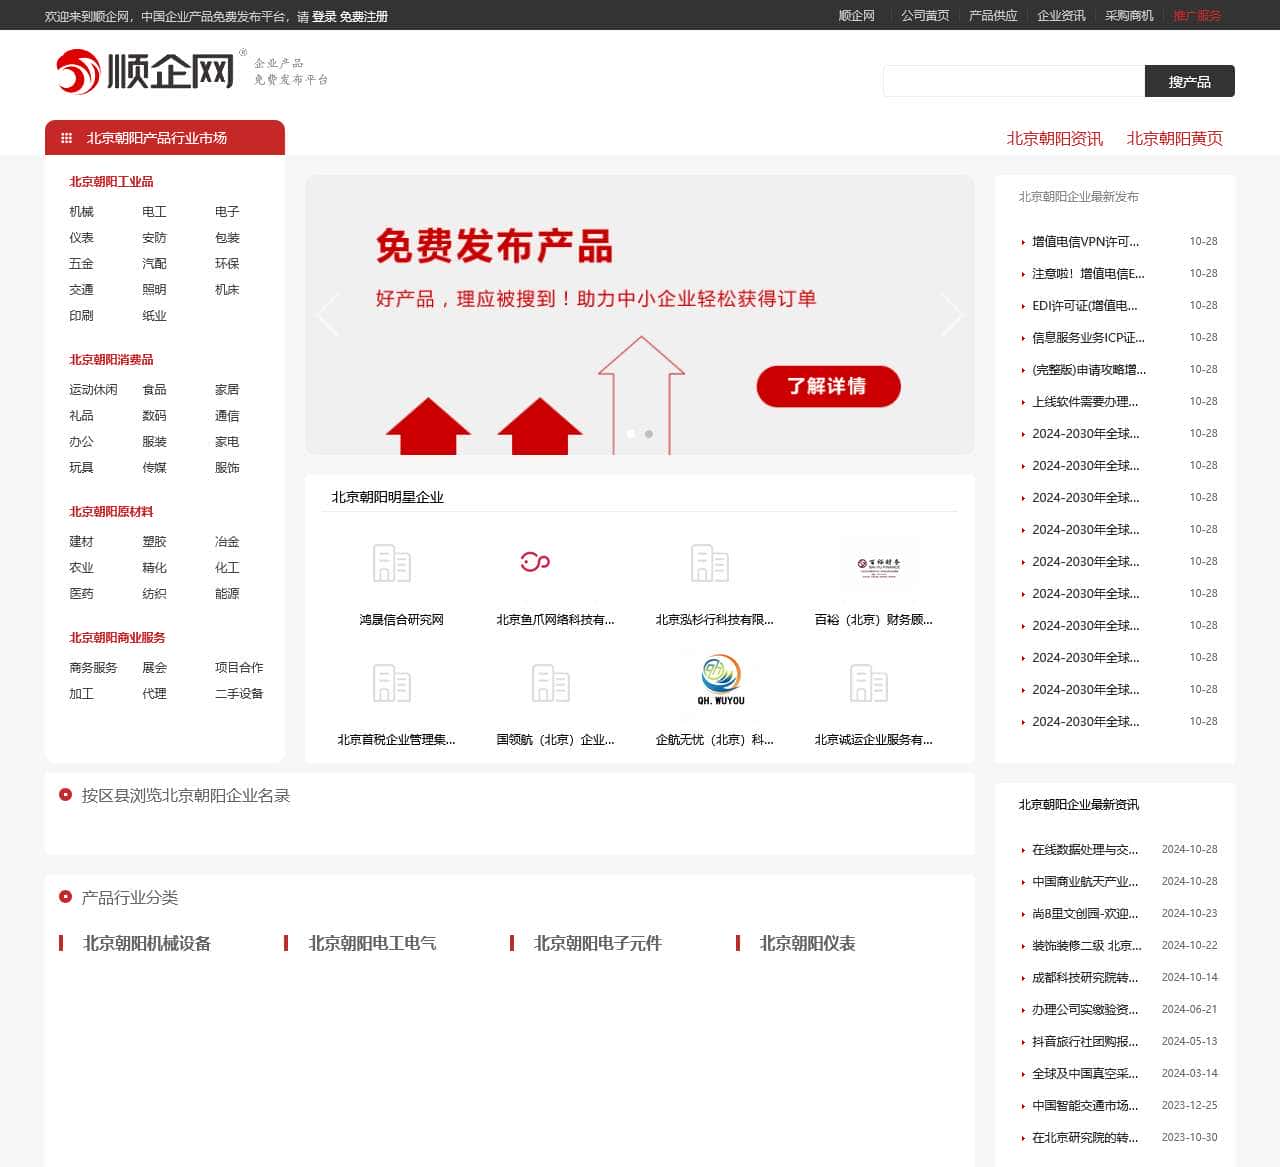Viewport: 1280px width, 1167px height.
Task: Open 增值电信VPN许可 latest post
Action: (x=1086, y=242)
